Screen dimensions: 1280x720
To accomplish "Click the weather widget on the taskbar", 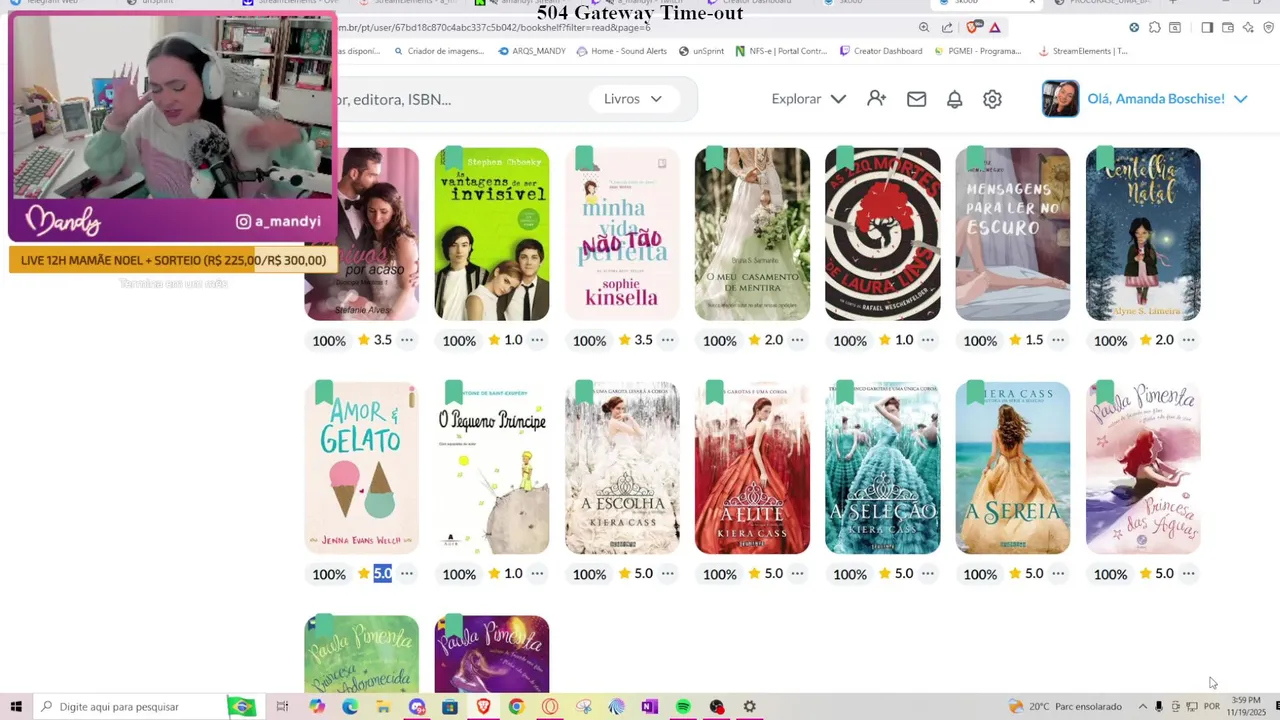I will [1065, 707].
